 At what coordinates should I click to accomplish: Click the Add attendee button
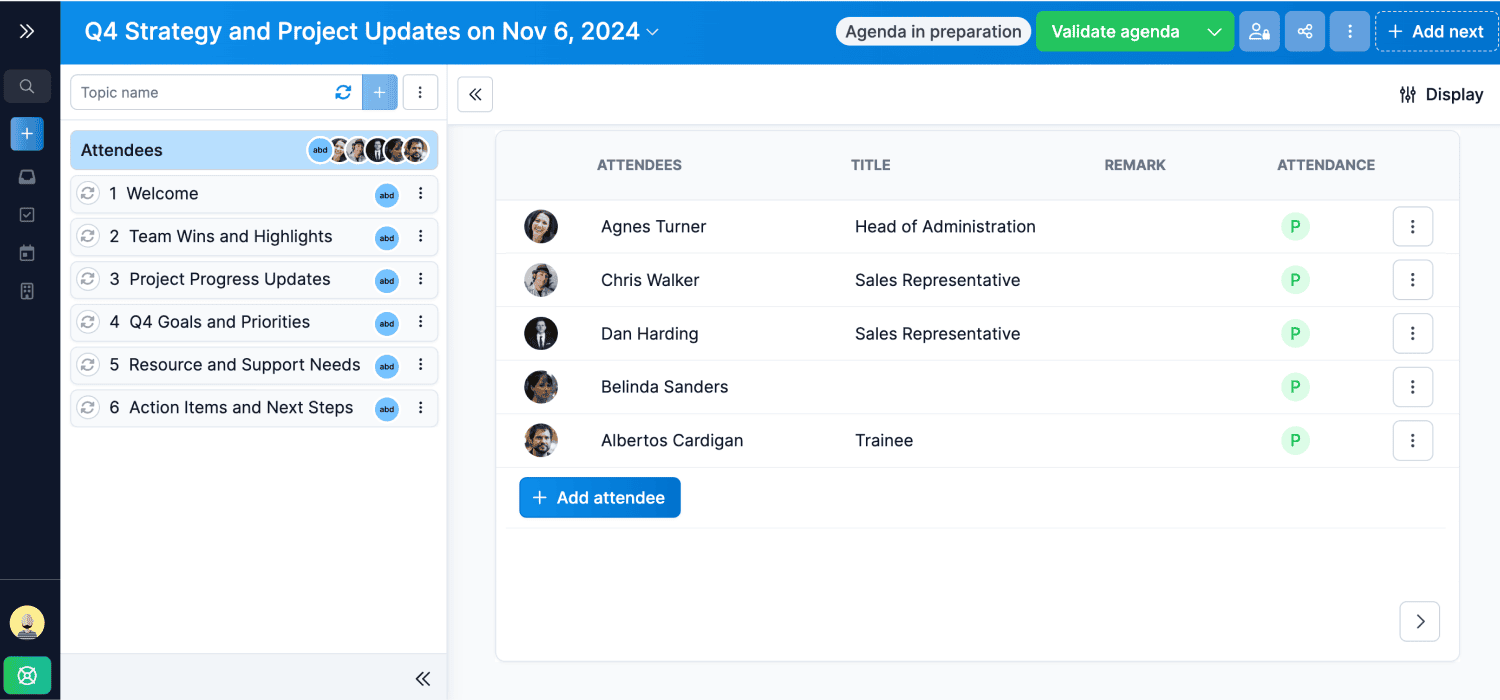(x=599, y=498)
